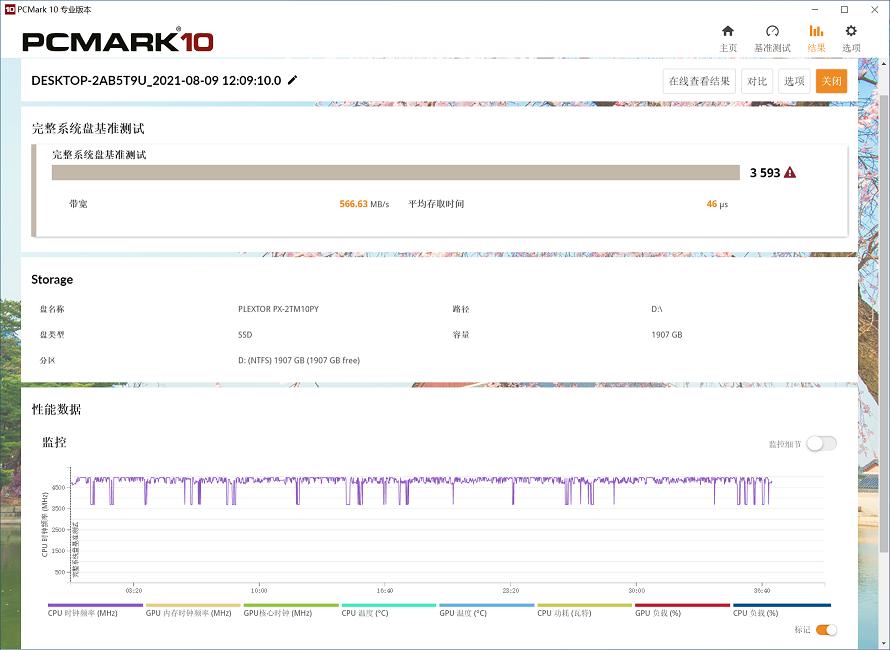The width and height of the screenshot is (890, 650).
Task: Toggle CPU 负载 (%) legend
Action: 782,610
